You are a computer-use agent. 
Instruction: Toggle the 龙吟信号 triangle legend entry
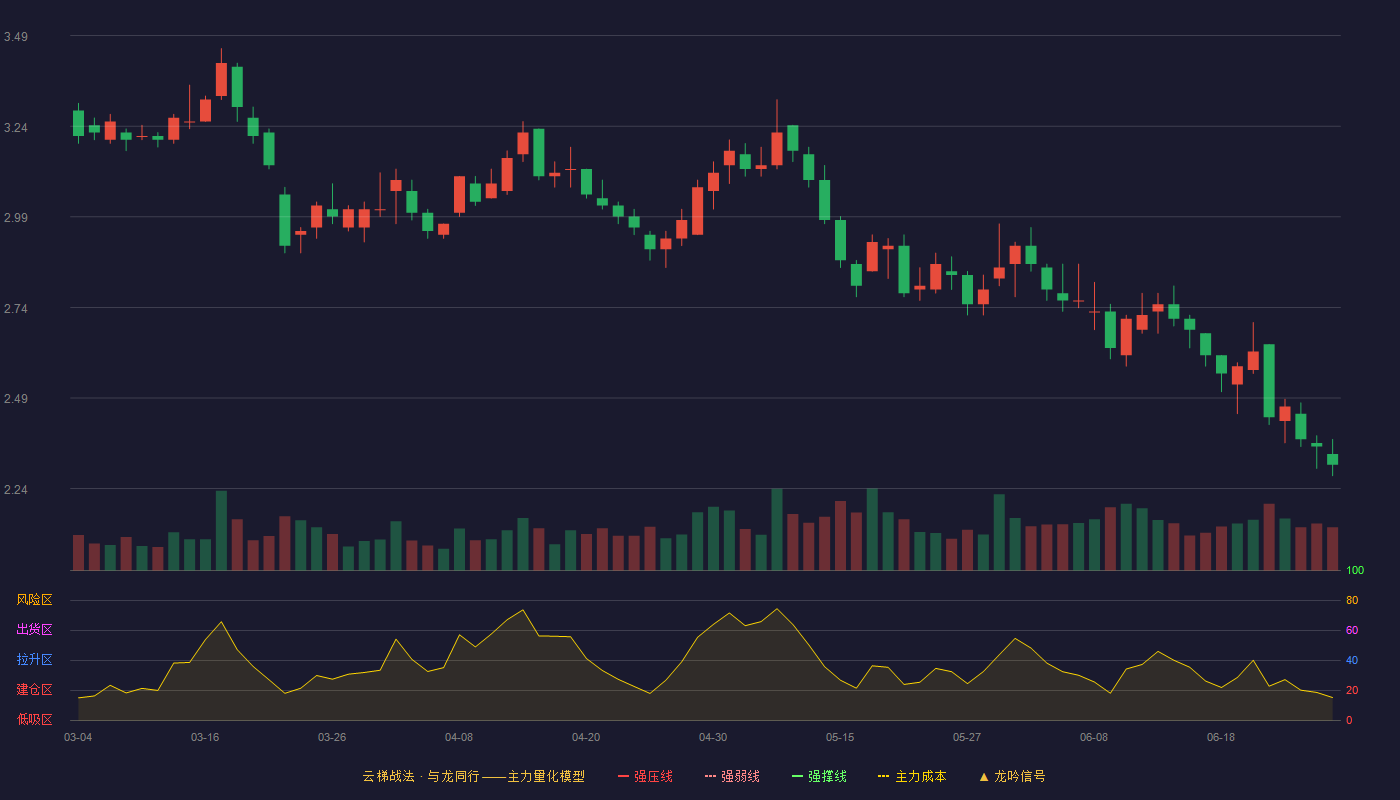1012,776
